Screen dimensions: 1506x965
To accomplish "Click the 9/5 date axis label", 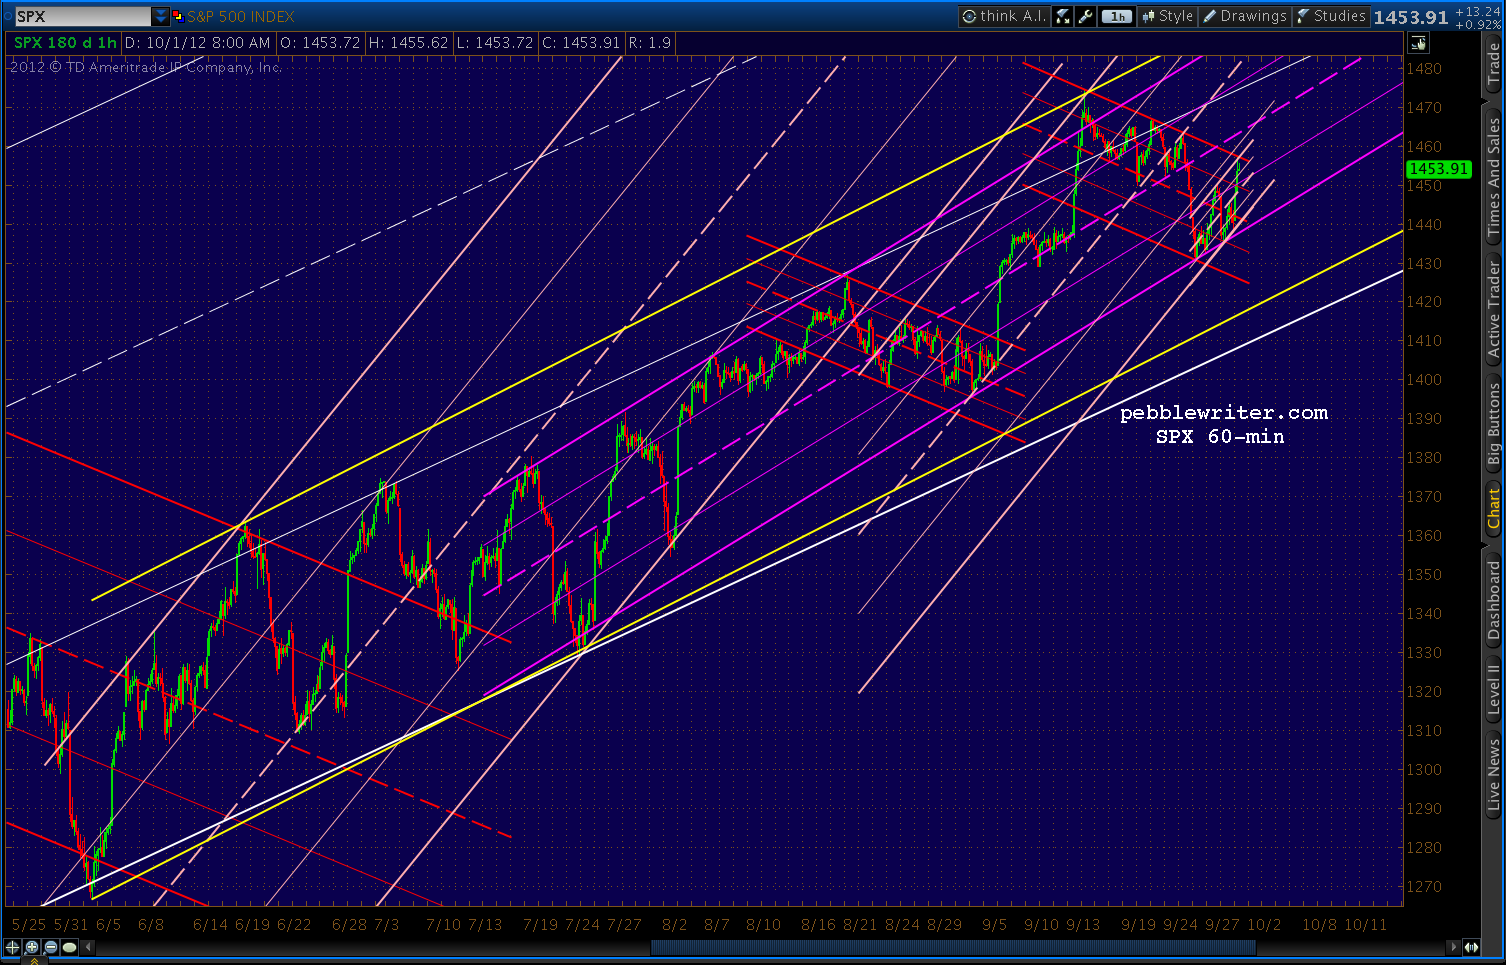I will [995, 925].
